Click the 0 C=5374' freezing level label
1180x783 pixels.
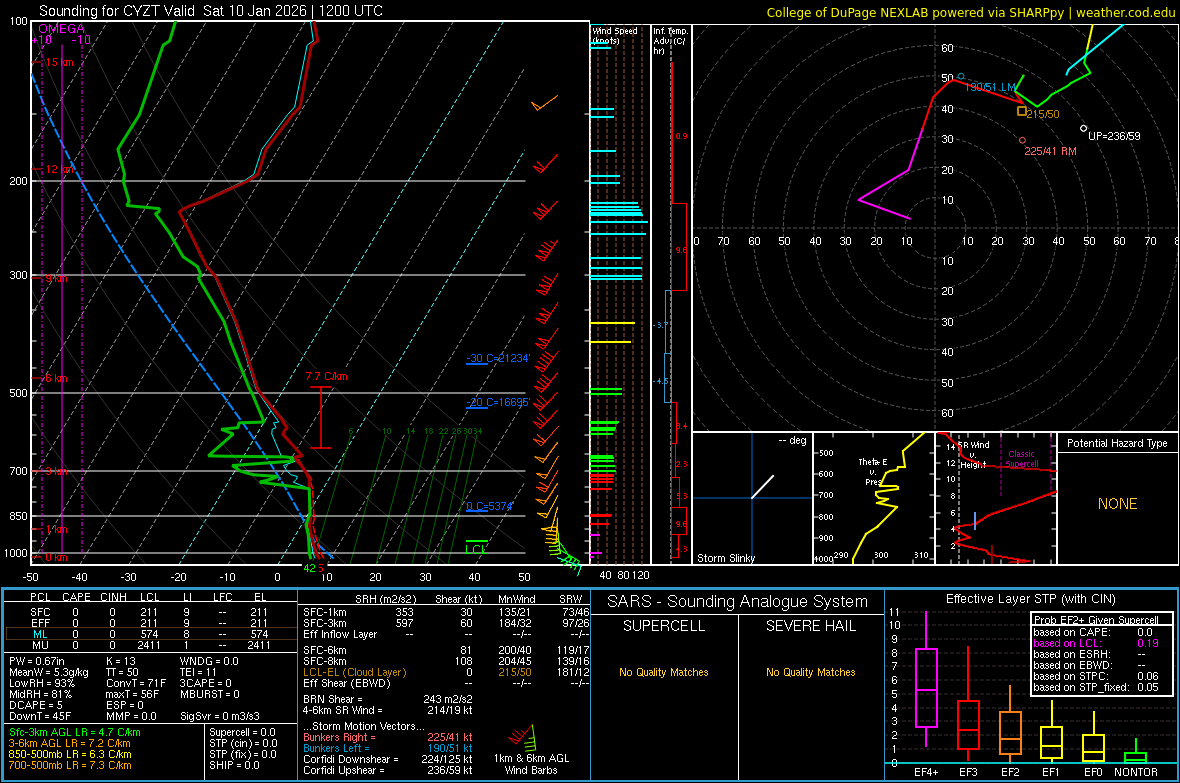pyautogui.click(x=490, y=506)
